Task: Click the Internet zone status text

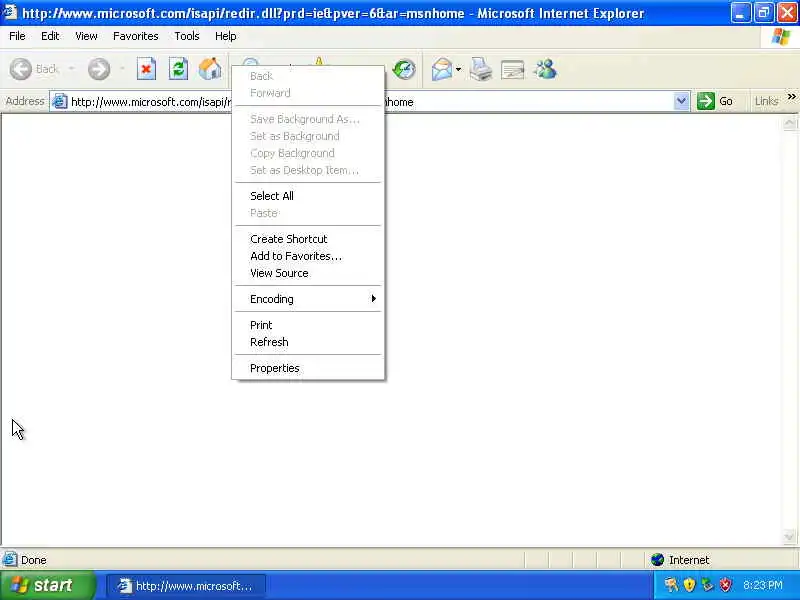Action: [x=689, y=560]
